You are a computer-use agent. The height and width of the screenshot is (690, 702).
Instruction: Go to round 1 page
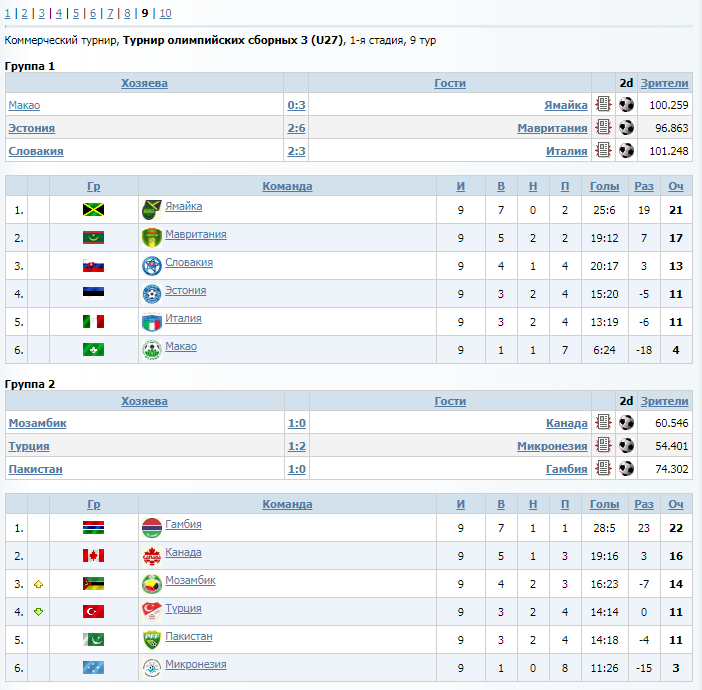click(7, 13)
